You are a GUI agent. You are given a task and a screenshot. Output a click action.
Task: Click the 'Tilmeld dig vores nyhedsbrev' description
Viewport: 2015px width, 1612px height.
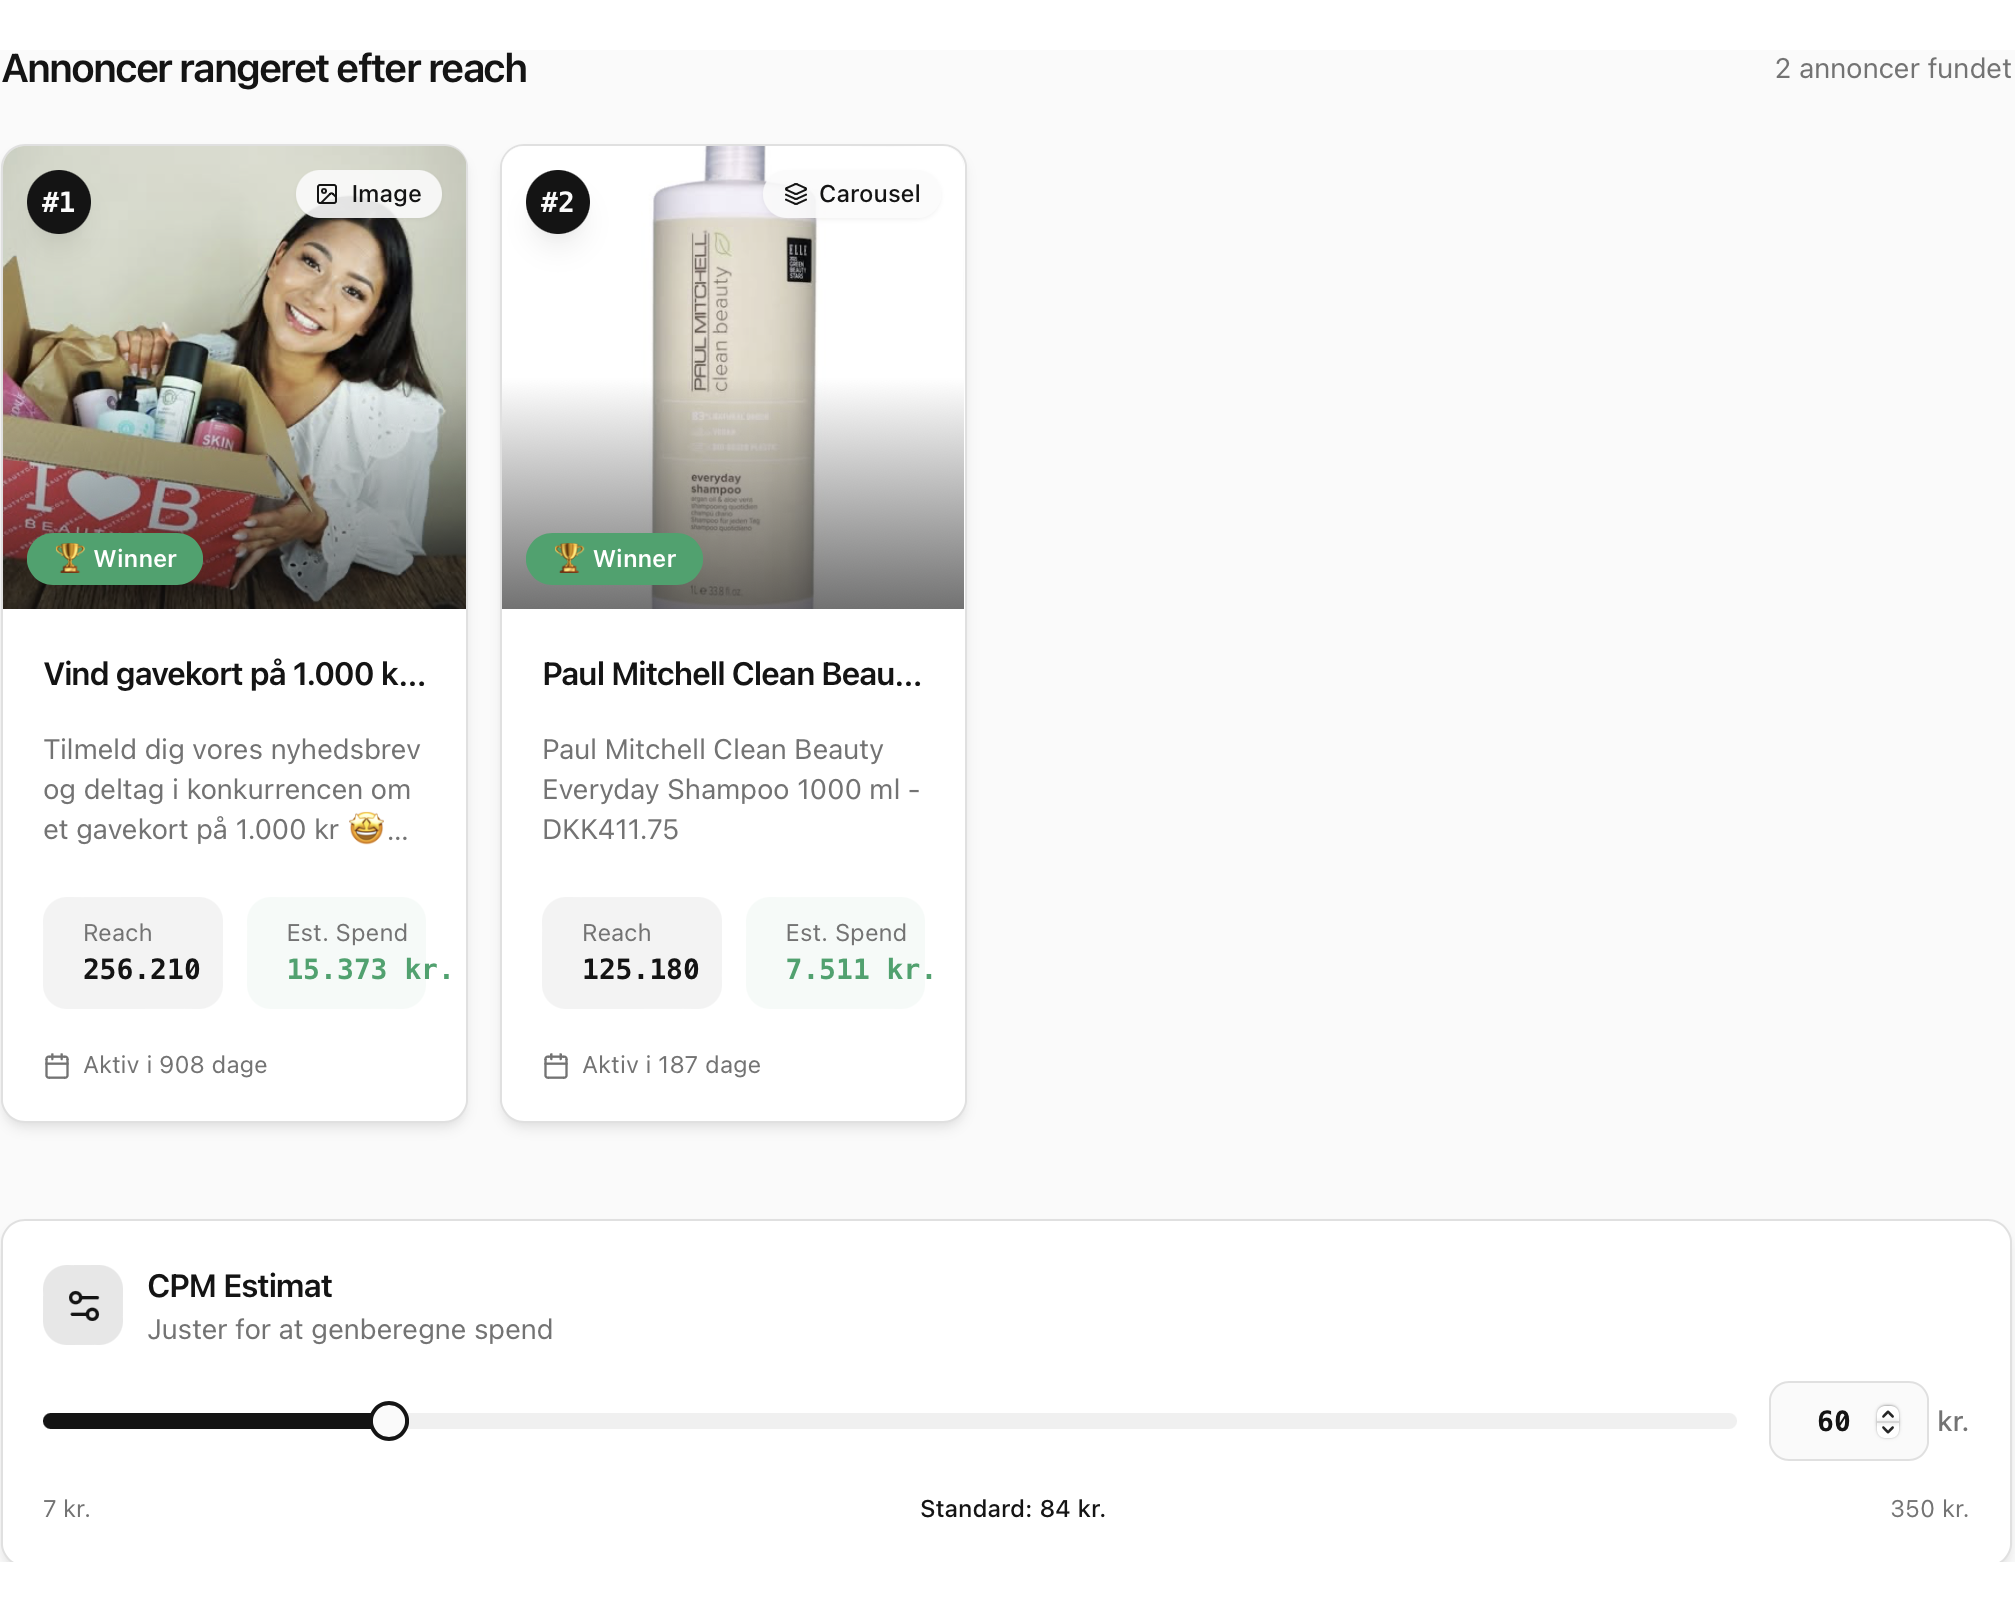pyautogui.click(x=232, y=789)
